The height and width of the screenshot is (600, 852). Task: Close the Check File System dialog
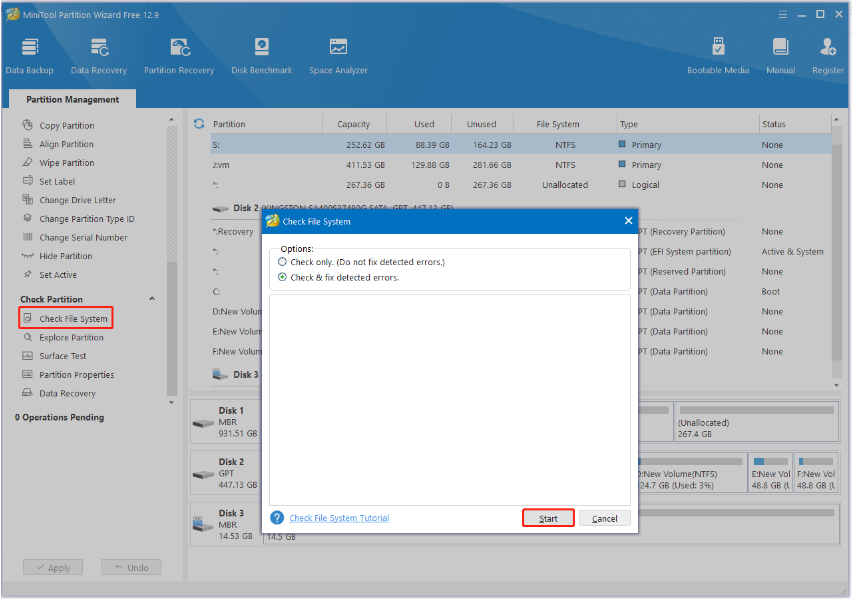point(628,221)
